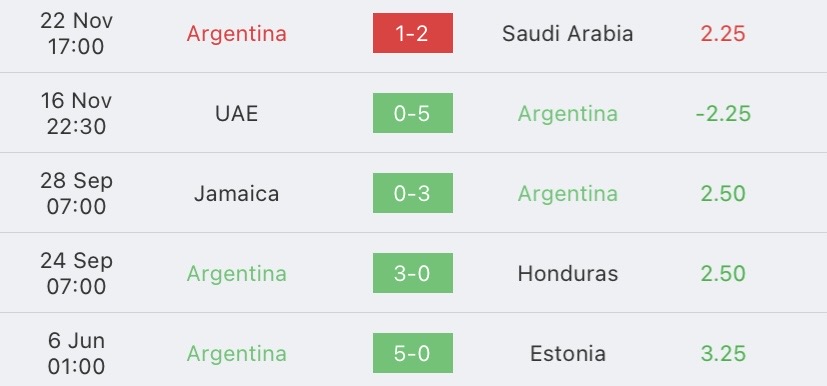This screenshot has width=827, height=386.
Task: Select UAE team name
Action: tap(236, 113)
